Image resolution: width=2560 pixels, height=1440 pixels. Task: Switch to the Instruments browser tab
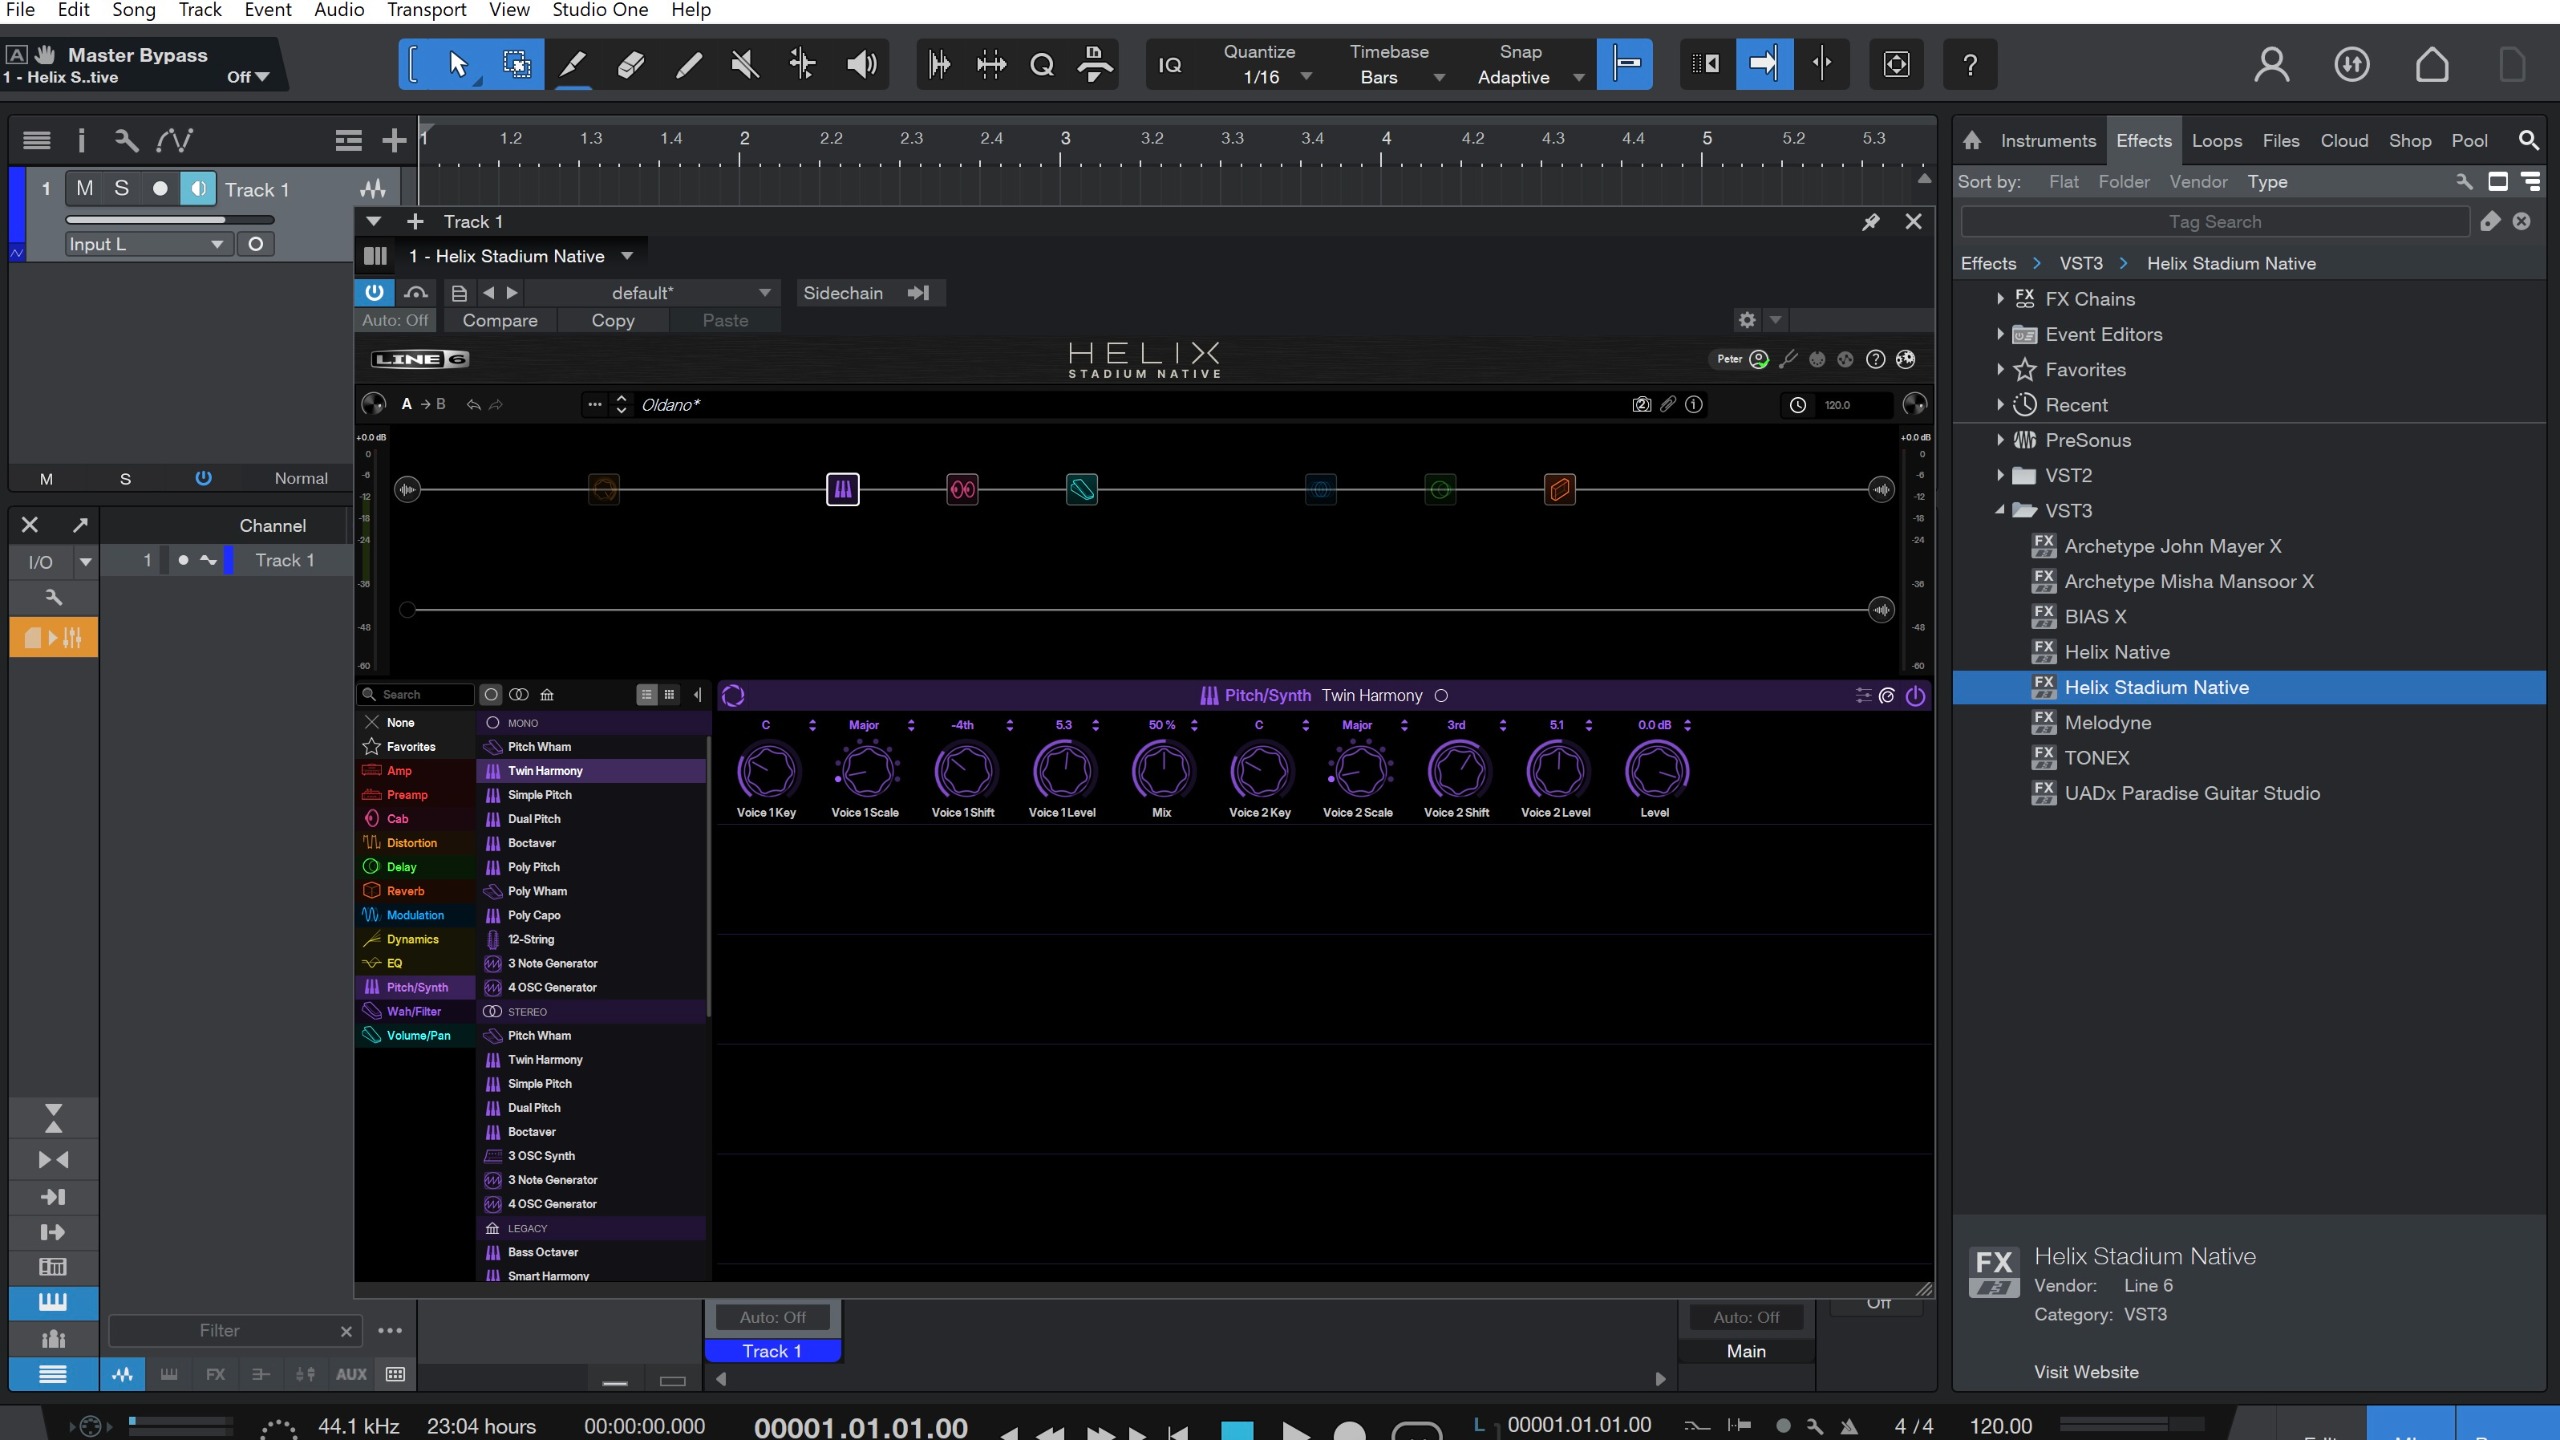(x=2047, y=141)
